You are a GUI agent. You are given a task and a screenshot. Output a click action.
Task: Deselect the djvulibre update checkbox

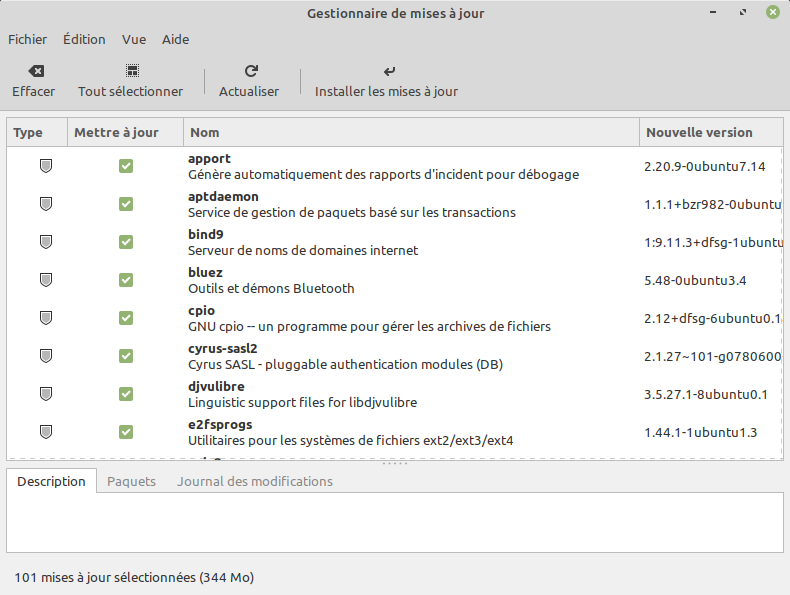126,394
